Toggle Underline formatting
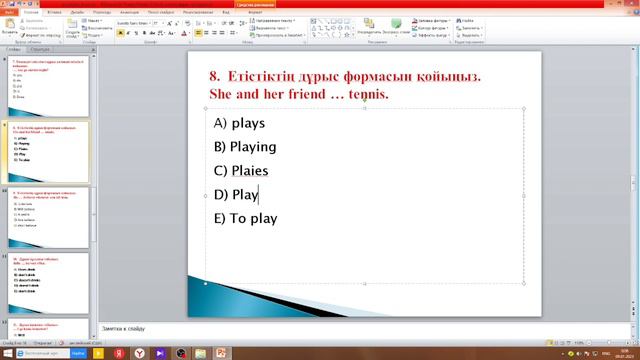The height and width of the screenshot is (360, 640). [136, 33]
